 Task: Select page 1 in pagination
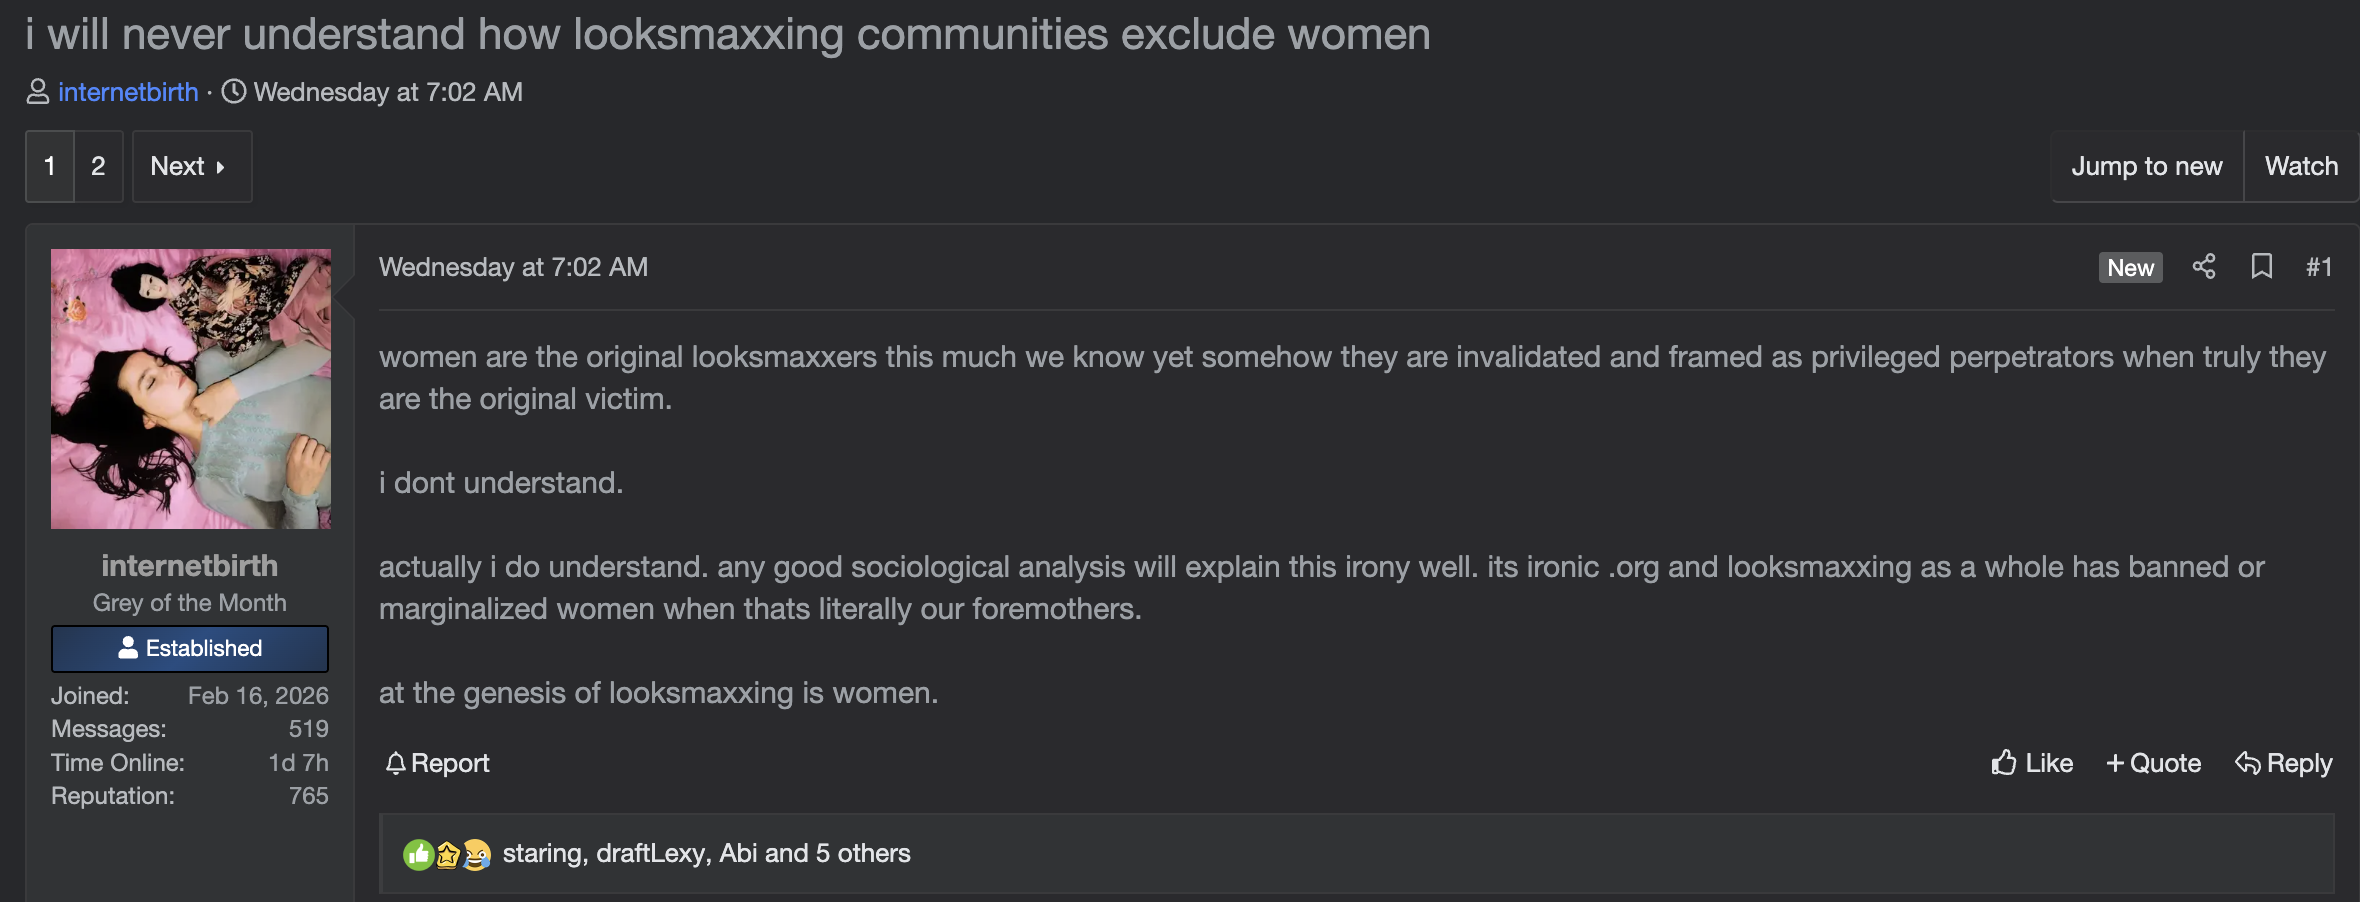click(49, 166)
